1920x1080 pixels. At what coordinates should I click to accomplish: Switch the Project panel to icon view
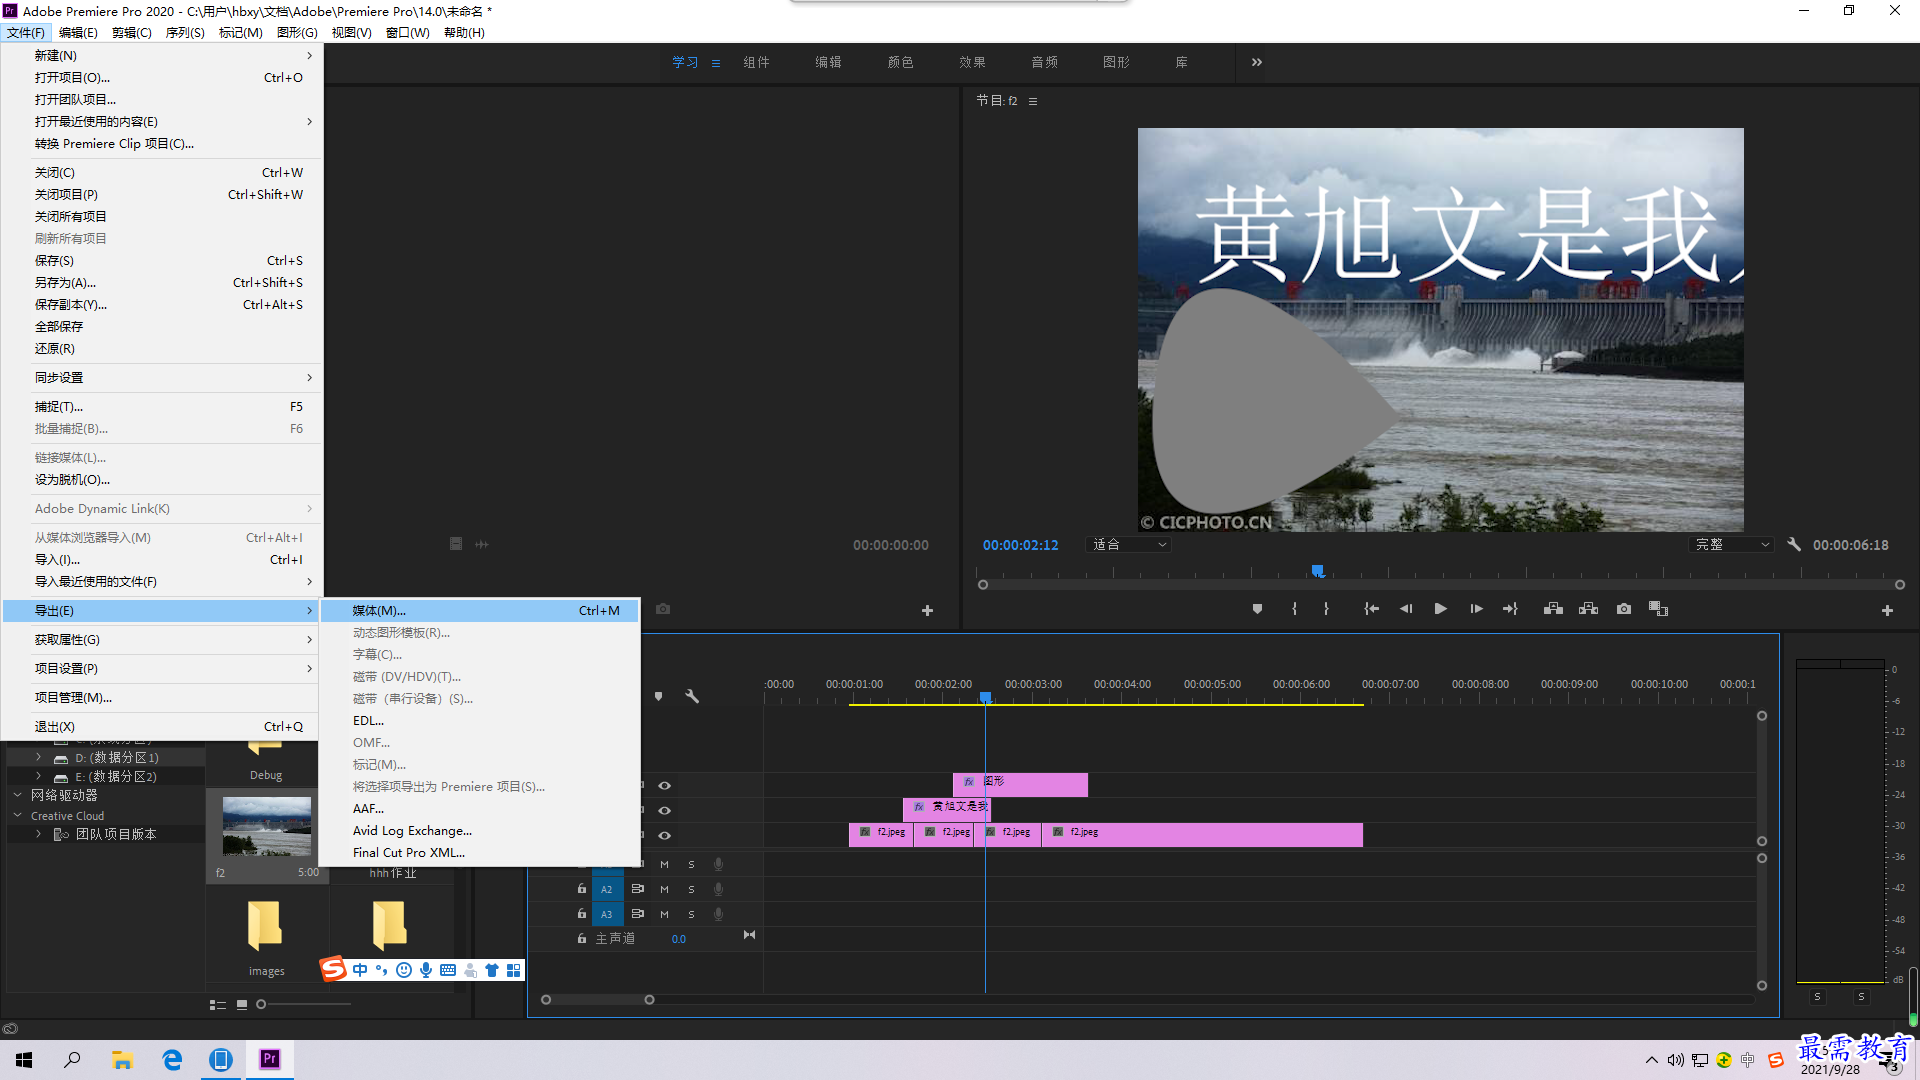242,1005
